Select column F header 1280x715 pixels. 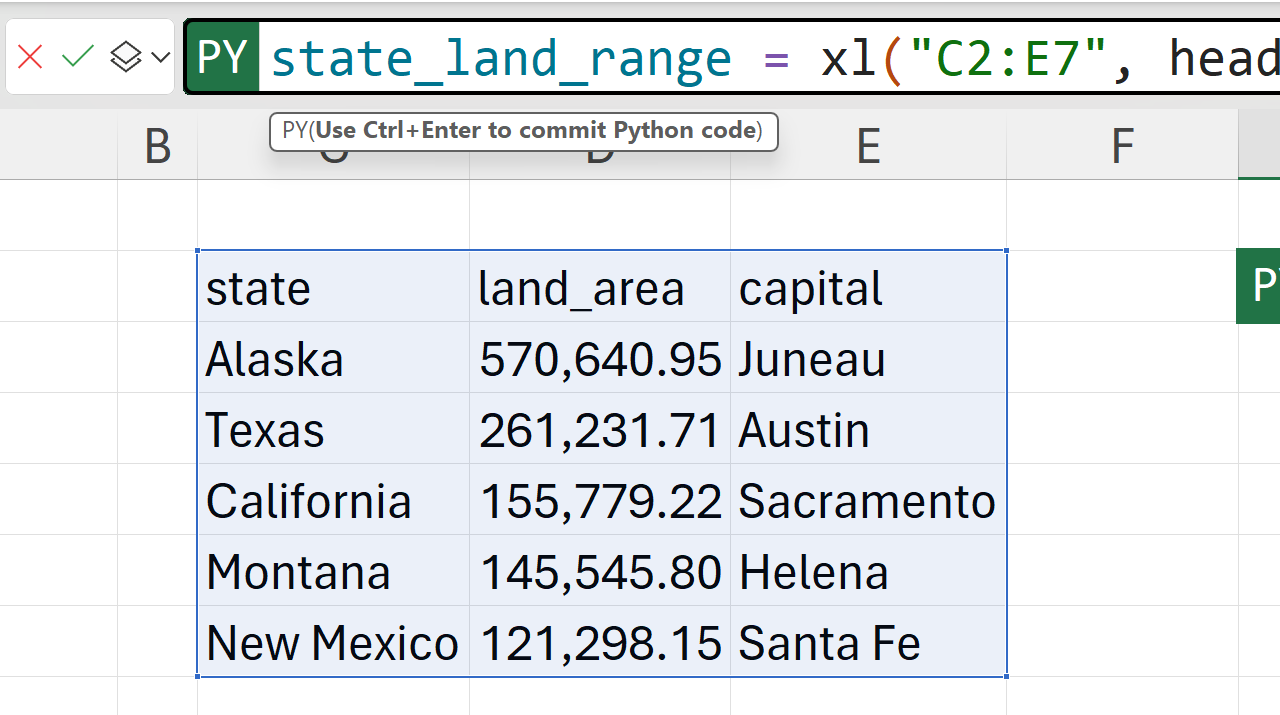(1122, 147)
